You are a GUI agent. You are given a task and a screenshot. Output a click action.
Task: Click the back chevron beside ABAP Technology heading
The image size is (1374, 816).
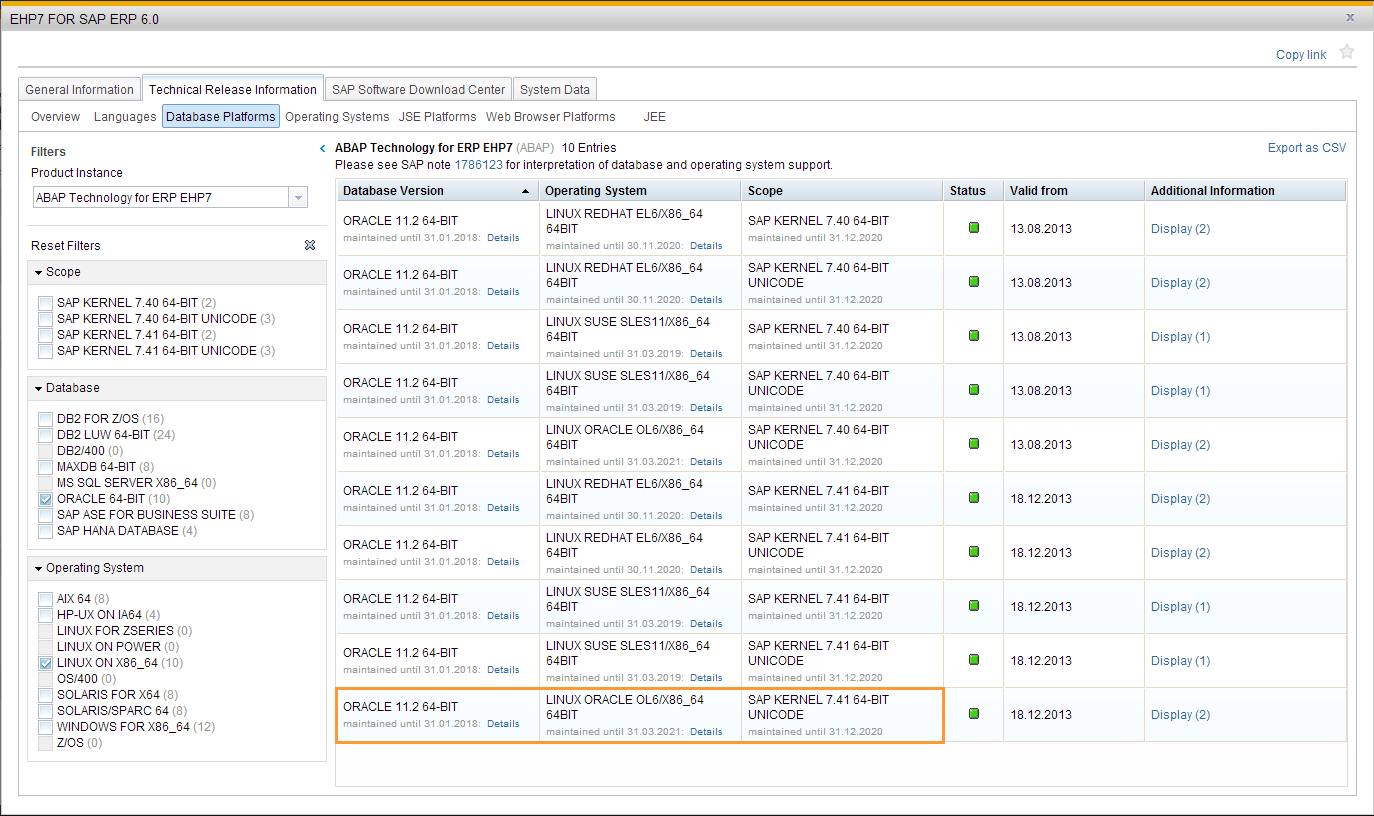click(322, 148)
